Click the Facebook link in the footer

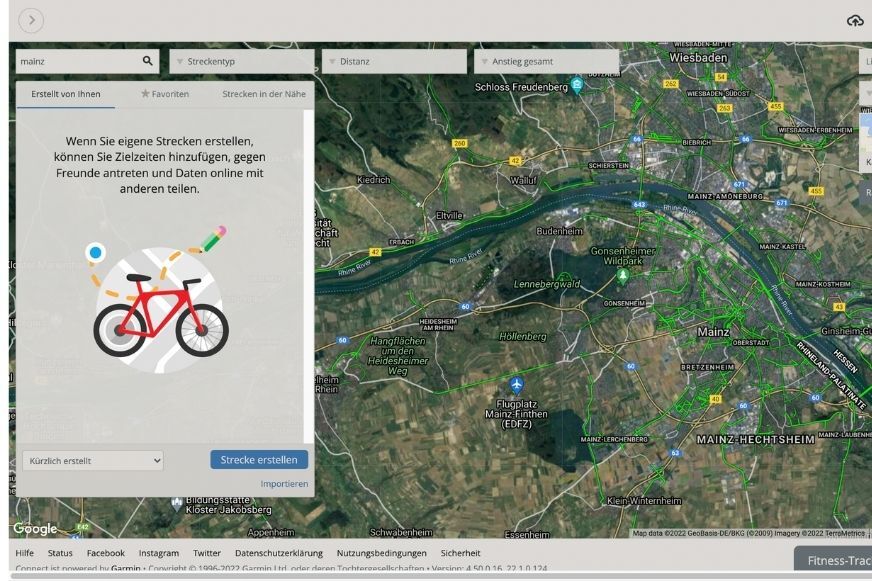tap(106, 552)
